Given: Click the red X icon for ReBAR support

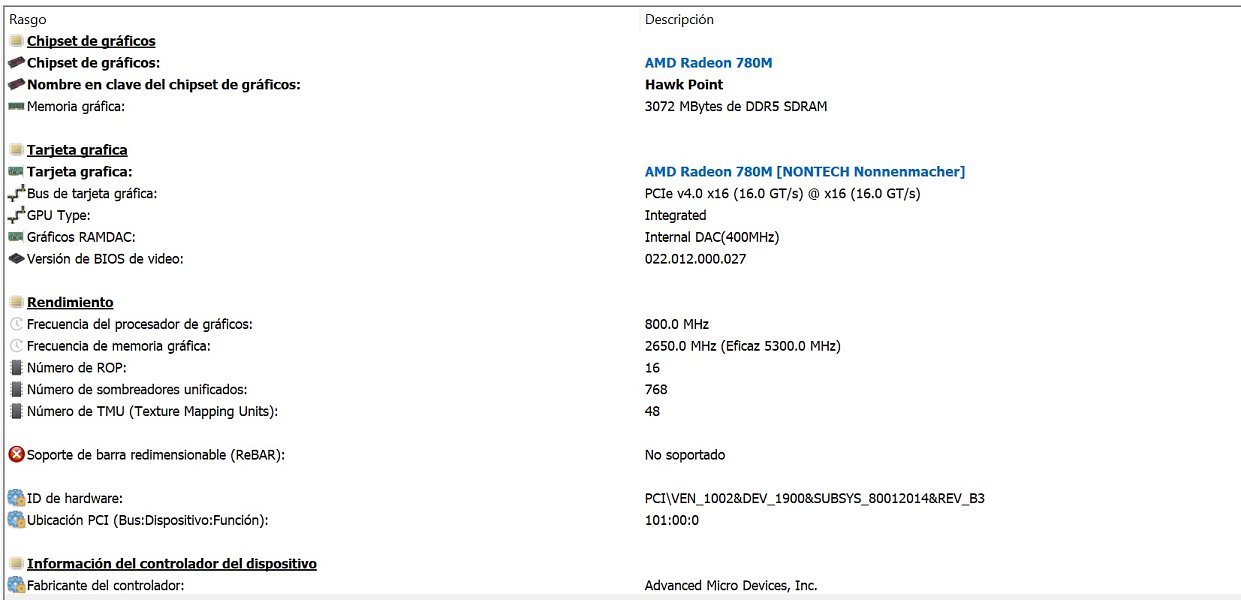Looking at the screenshot, I should click(16, 455).
